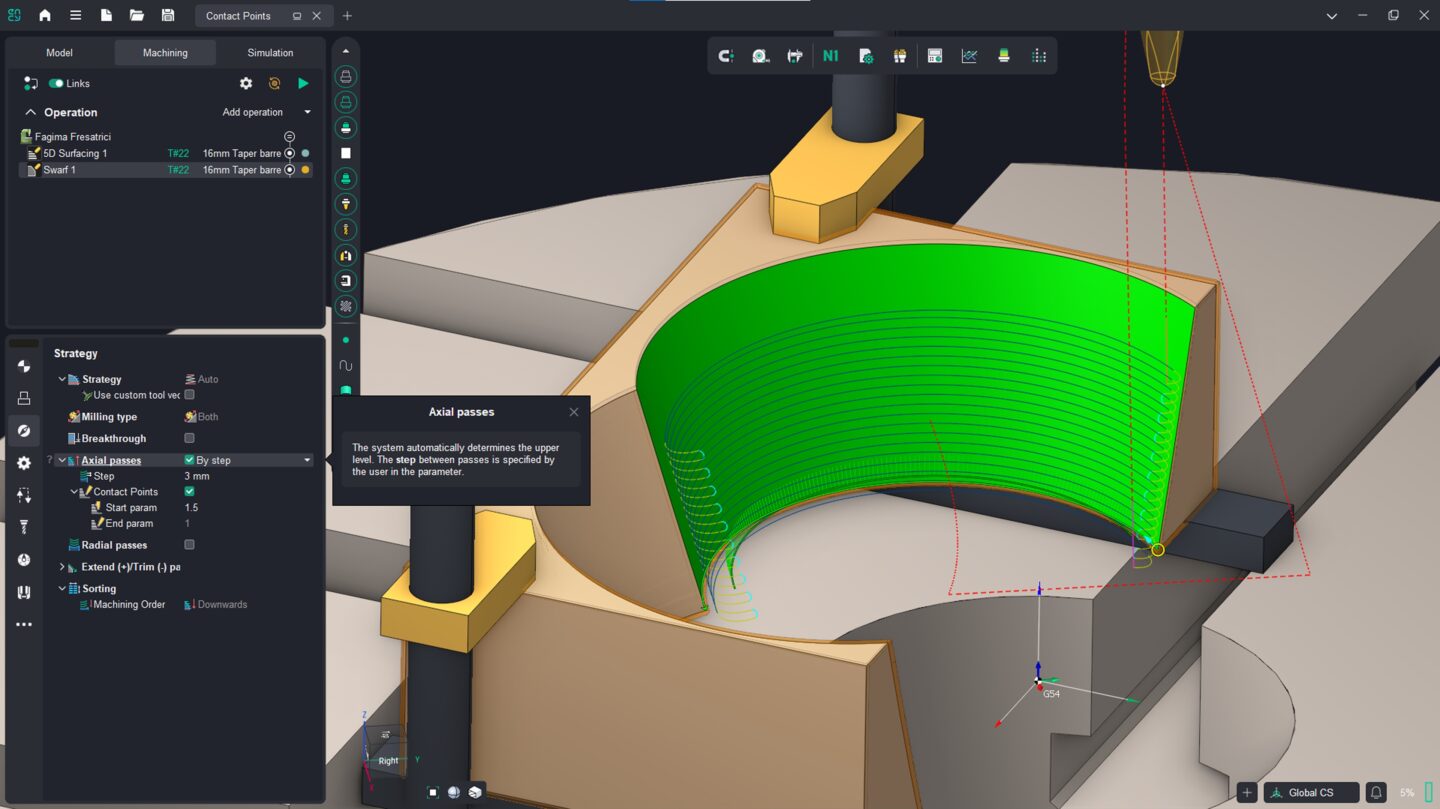Screen dimensions: 1440x809
Task: Open the Global CS selector at bottom right
Action: click(1310, 791)
